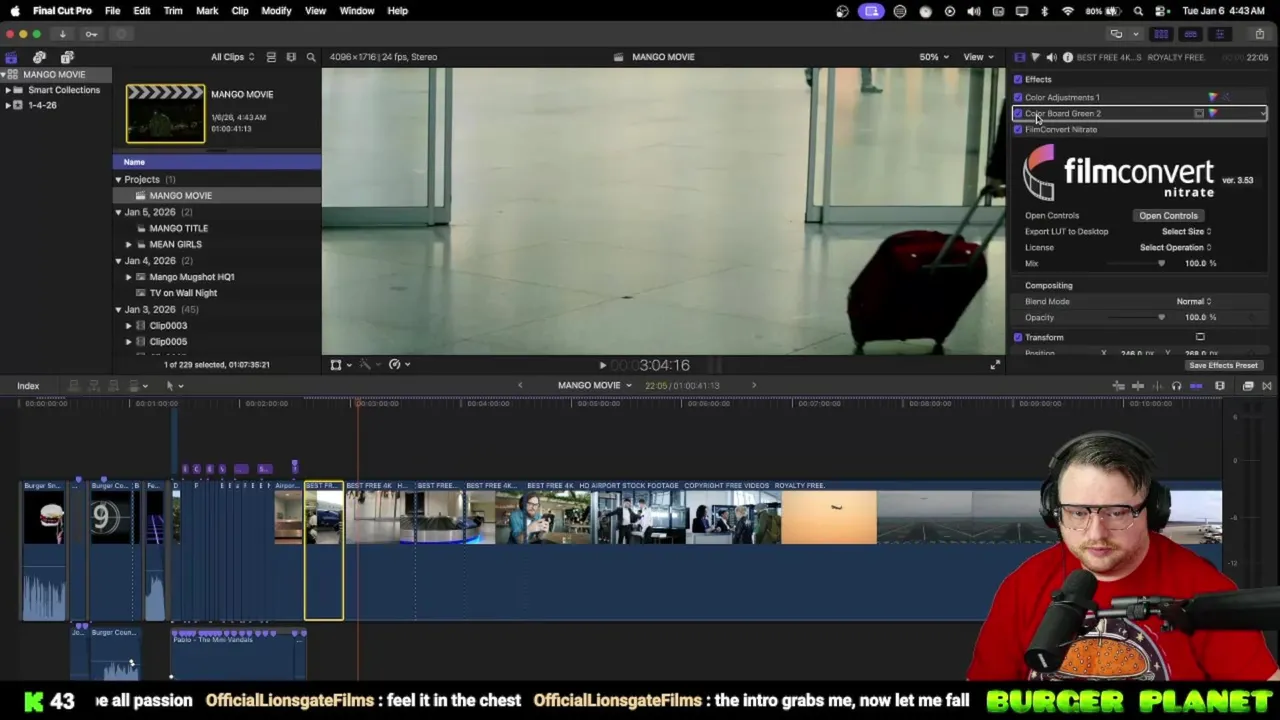This screenshot has width=1280, height=720.
Task: Open the File menu
Action: click(112, 11)
